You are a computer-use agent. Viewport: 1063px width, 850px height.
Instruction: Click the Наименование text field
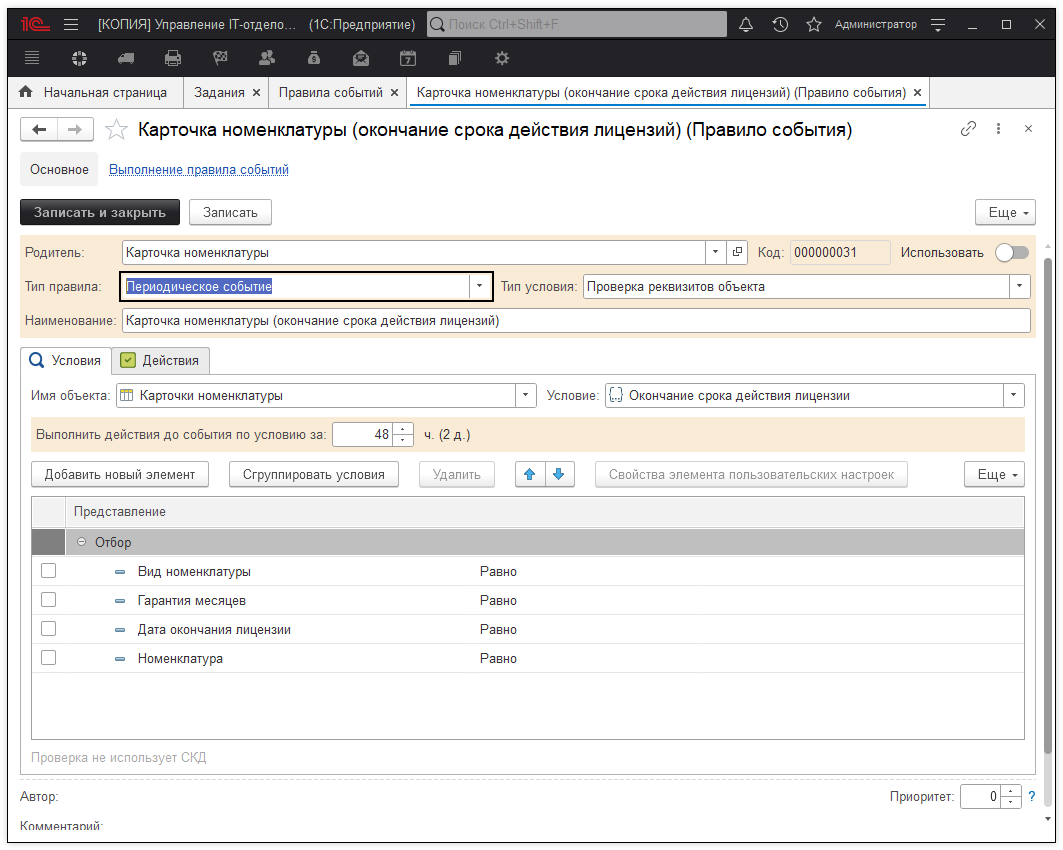point(575,321)
